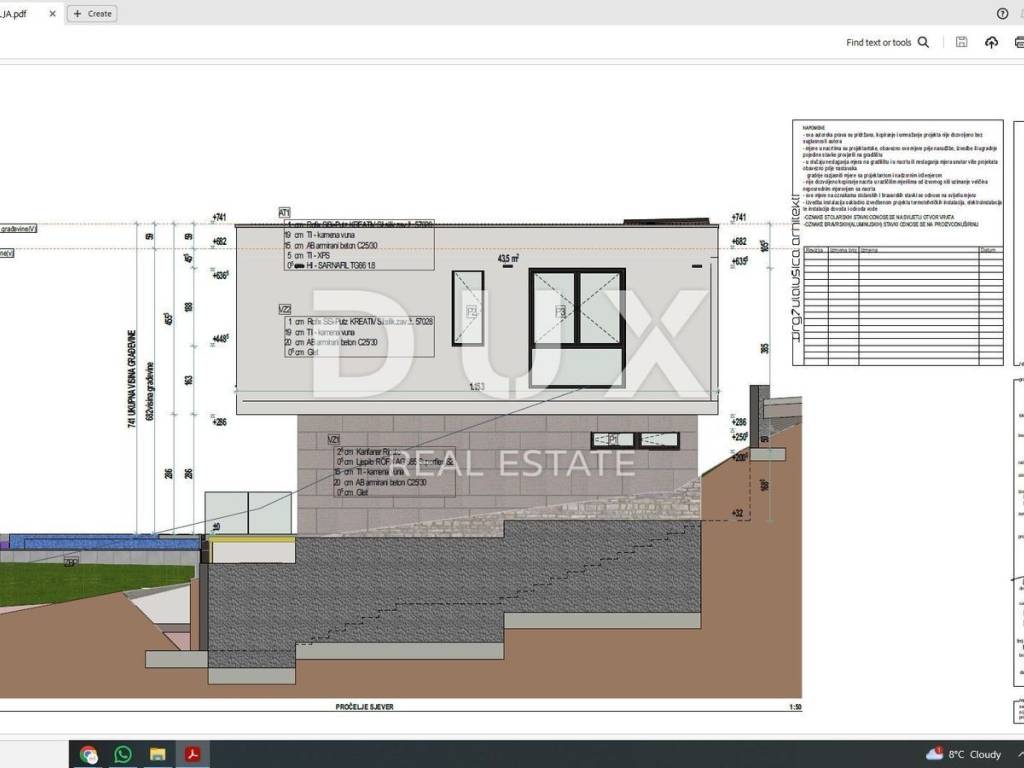Click the cloud upload share icon
The width and height of the screenshot is (1024, 768).
pyautogui.click(x=991, y=42)
